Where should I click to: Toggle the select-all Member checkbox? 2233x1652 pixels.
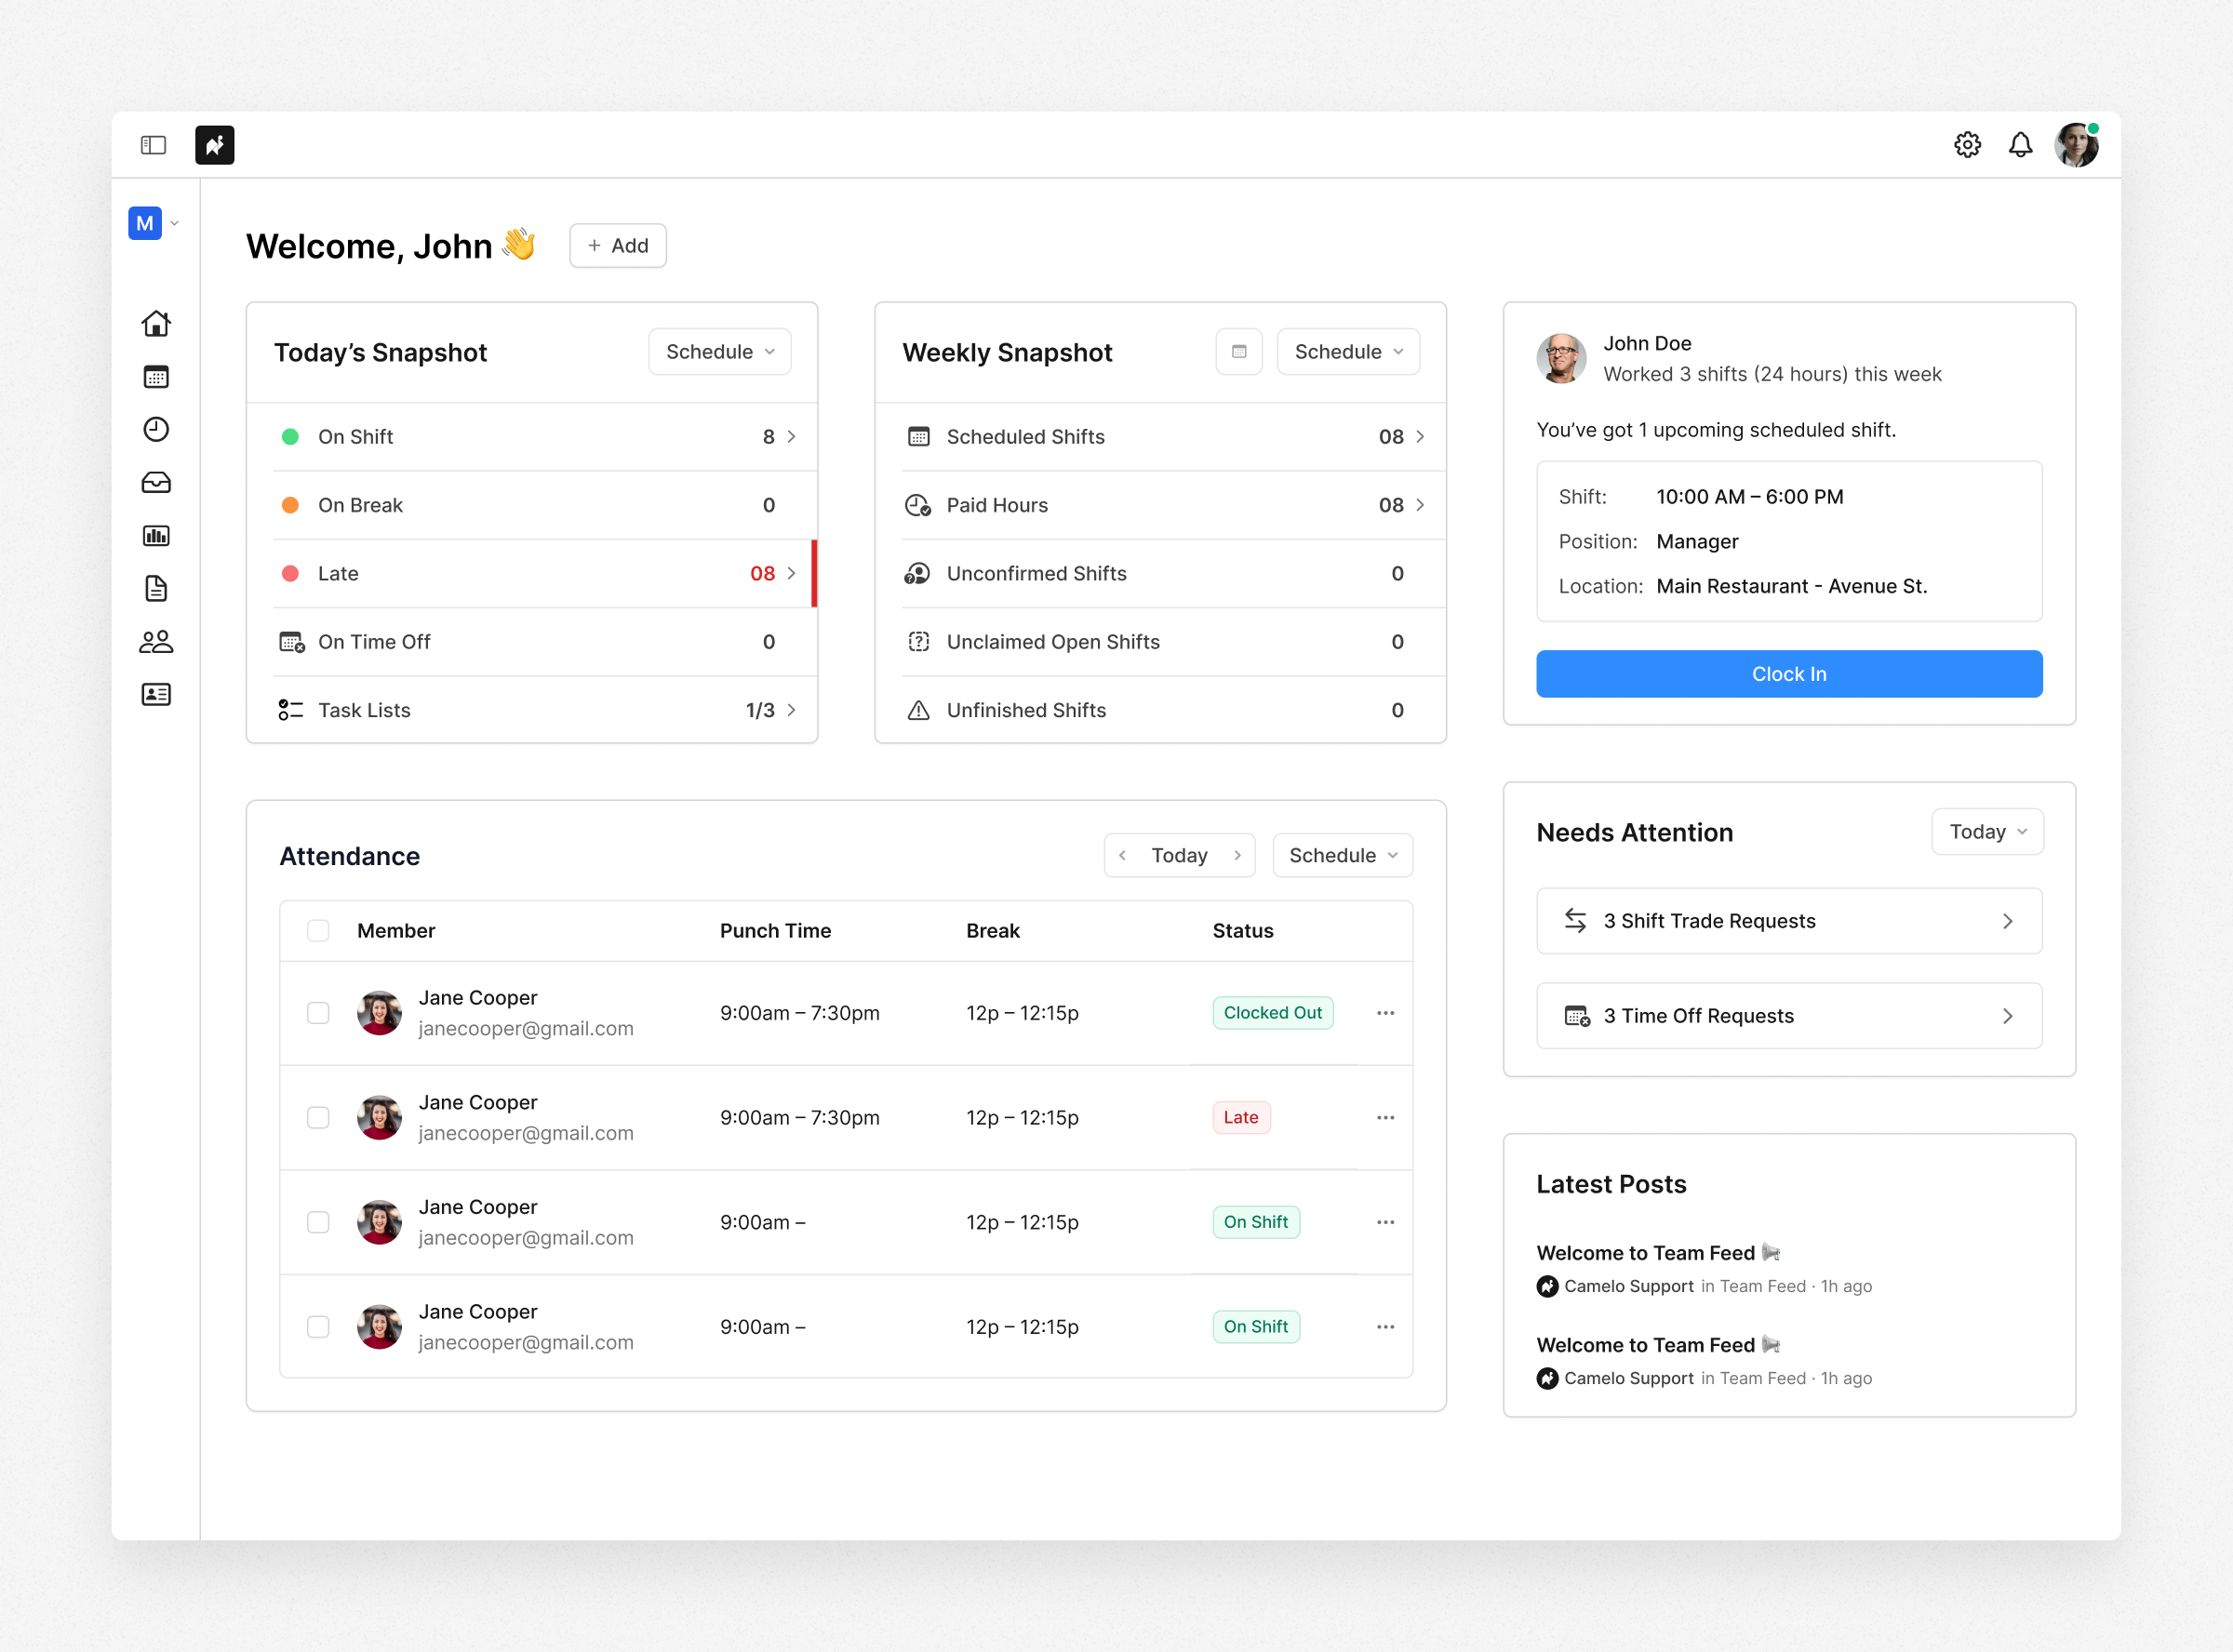pos(318,931)
